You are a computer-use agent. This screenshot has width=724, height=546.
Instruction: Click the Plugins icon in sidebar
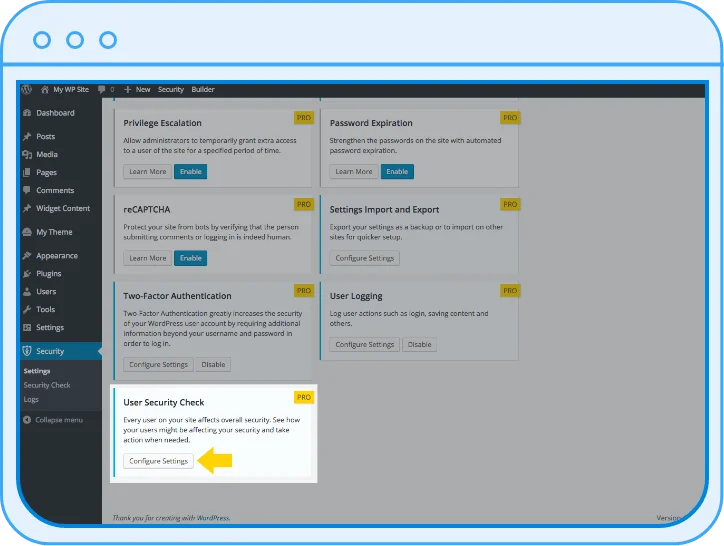pyautogui.click(x=27, y=273)
